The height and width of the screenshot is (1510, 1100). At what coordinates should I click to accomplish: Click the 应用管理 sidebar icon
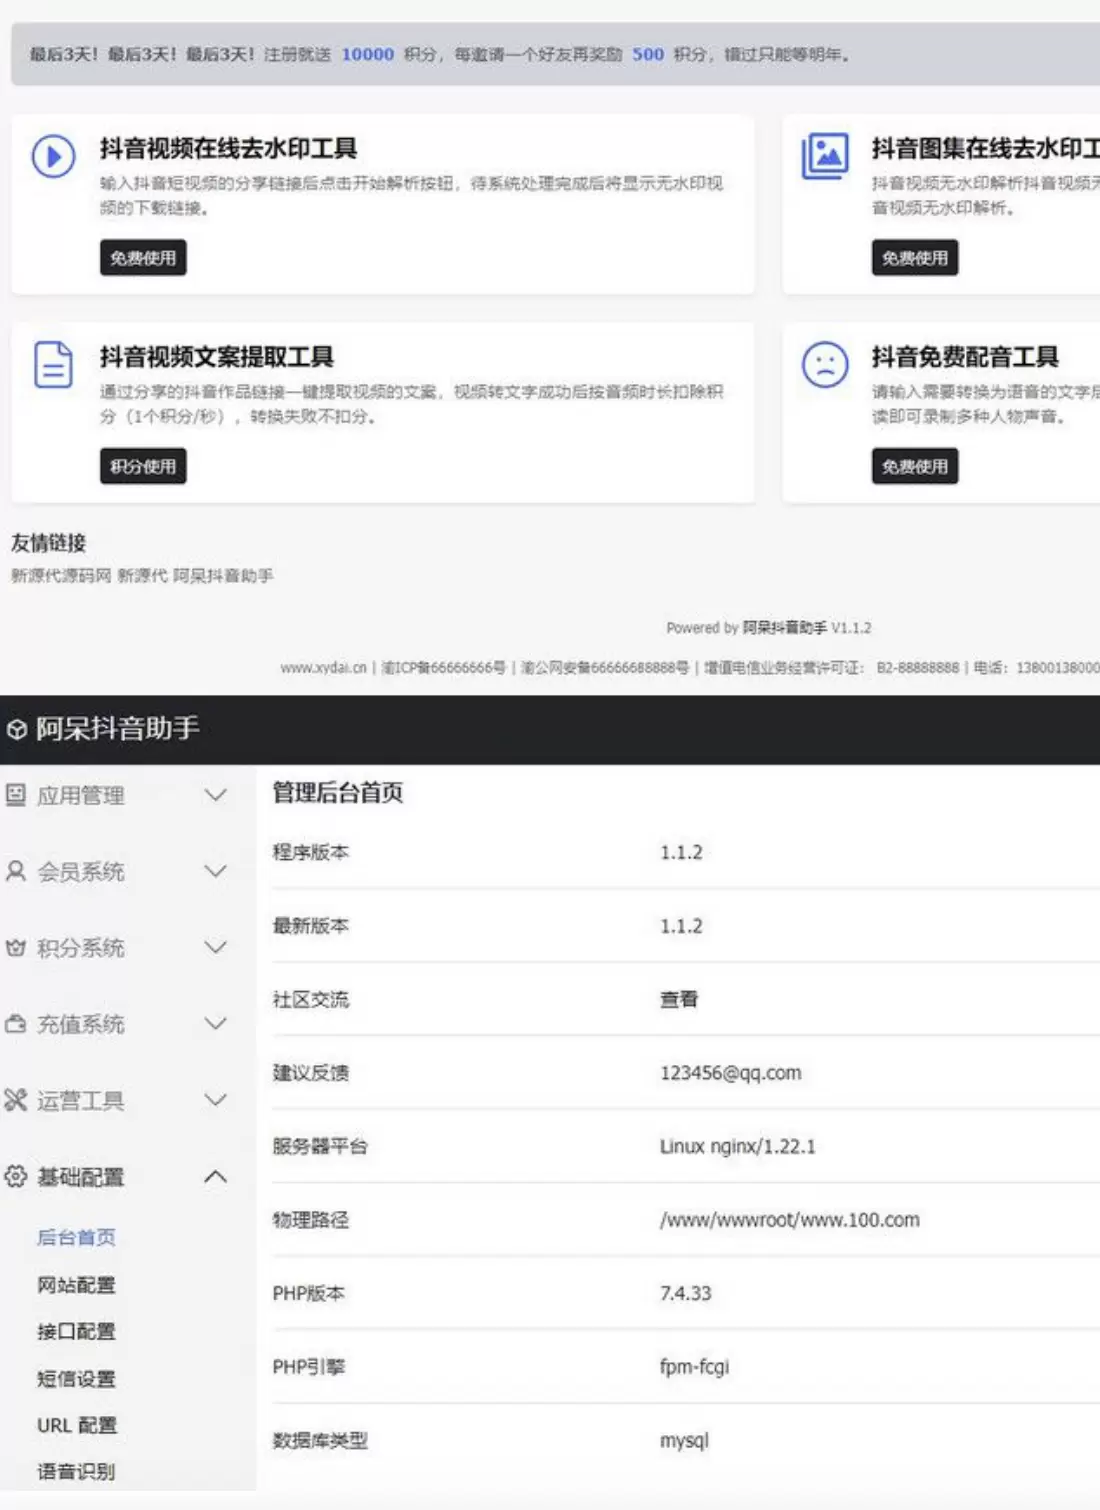tap(16, 795)
